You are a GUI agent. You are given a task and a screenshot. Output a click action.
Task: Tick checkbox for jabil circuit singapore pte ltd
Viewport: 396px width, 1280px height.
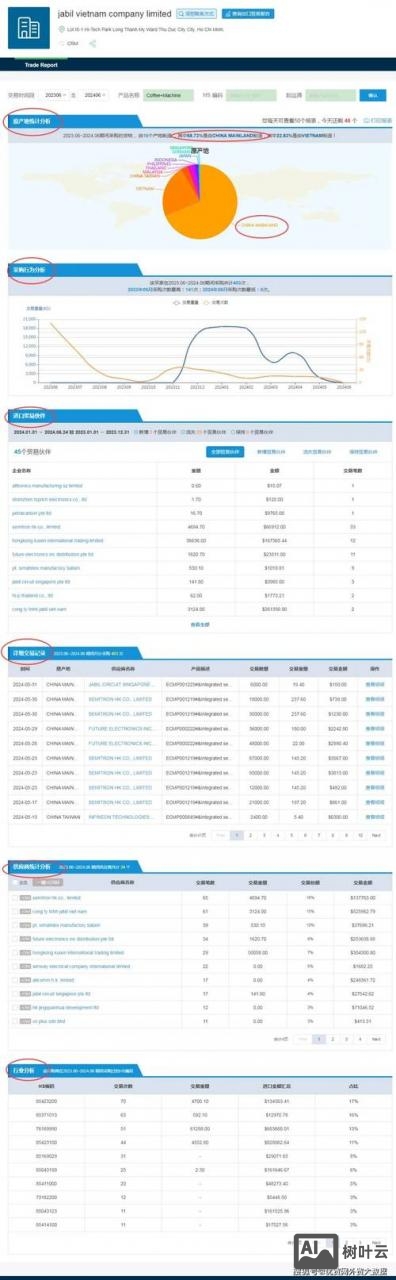tap(15, 994)
